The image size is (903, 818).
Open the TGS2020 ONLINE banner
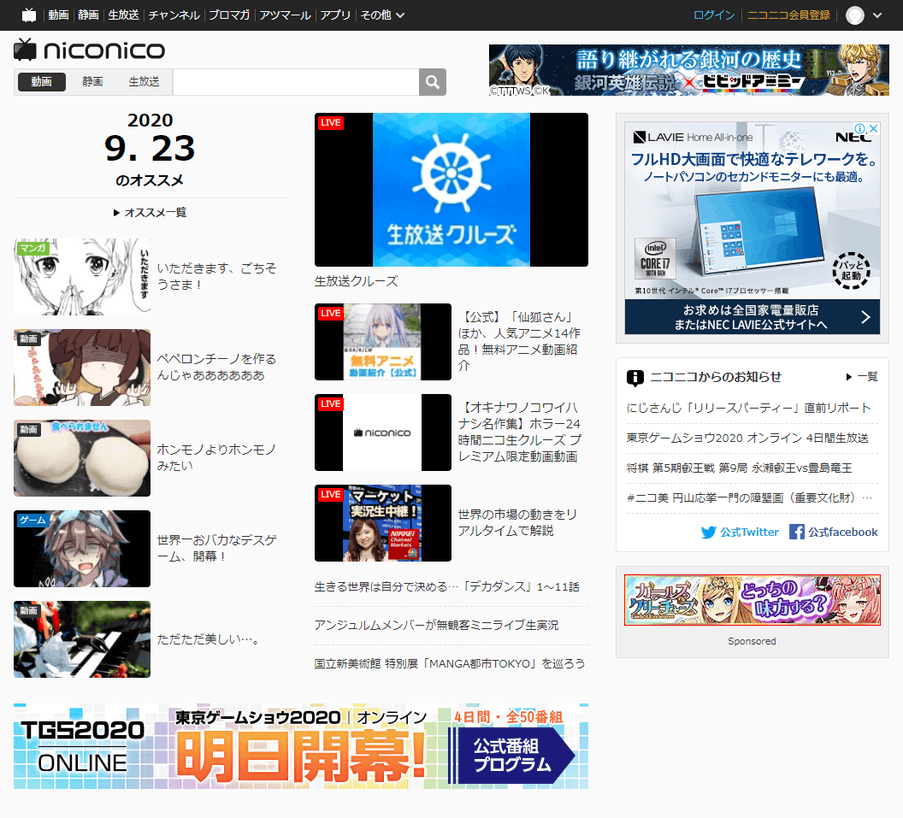[x=301, y=746]
